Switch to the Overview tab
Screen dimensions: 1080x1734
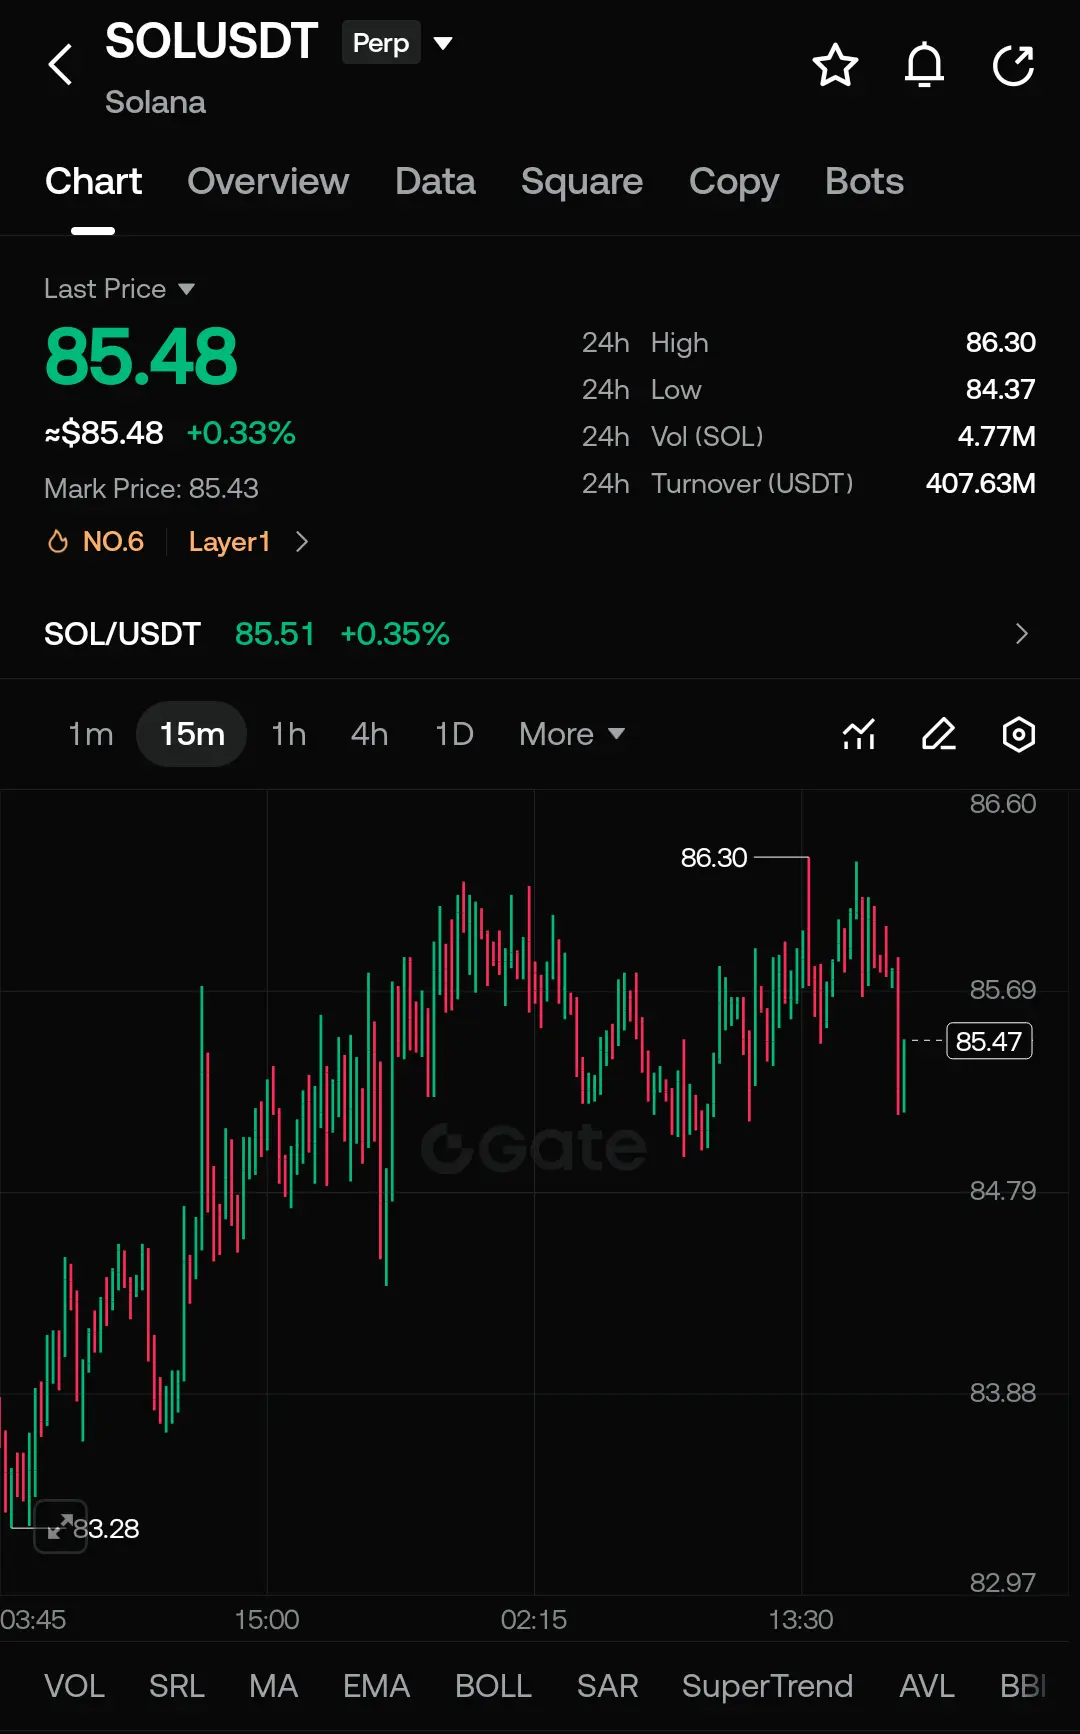point(268,182)
